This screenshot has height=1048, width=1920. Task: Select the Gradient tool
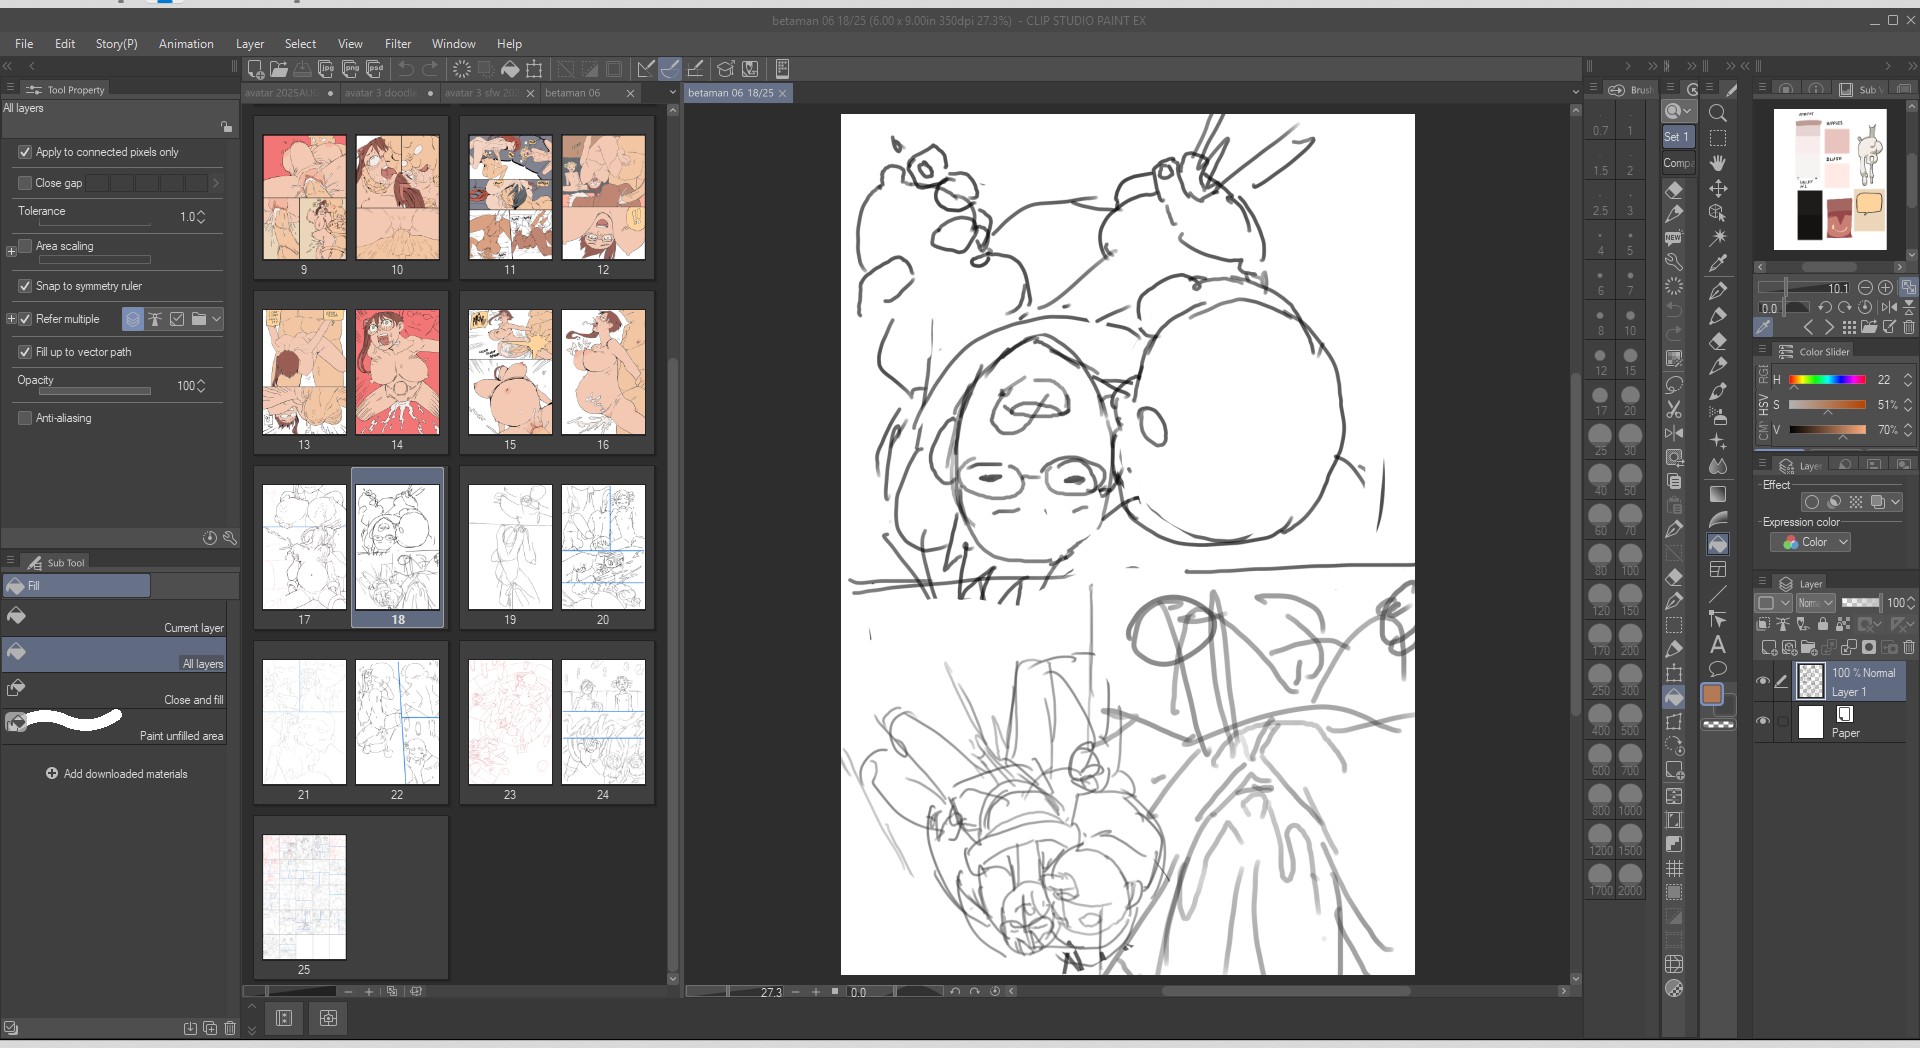[1718, 494]
